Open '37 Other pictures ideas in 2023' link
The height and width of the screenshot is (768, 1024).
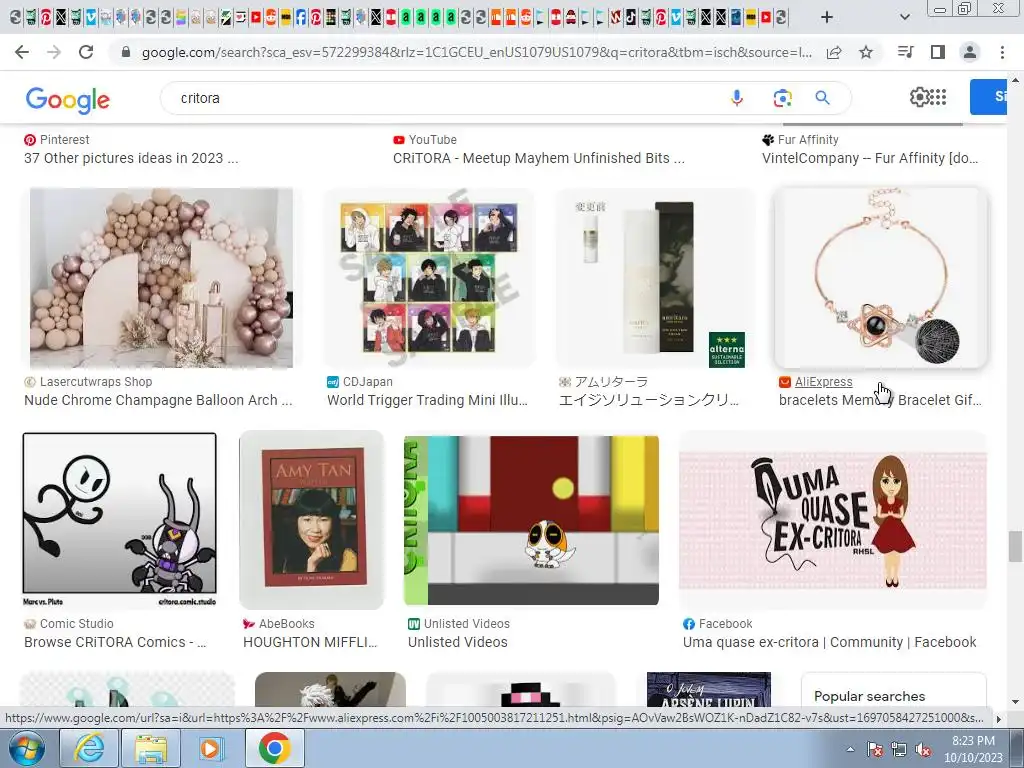131,159
